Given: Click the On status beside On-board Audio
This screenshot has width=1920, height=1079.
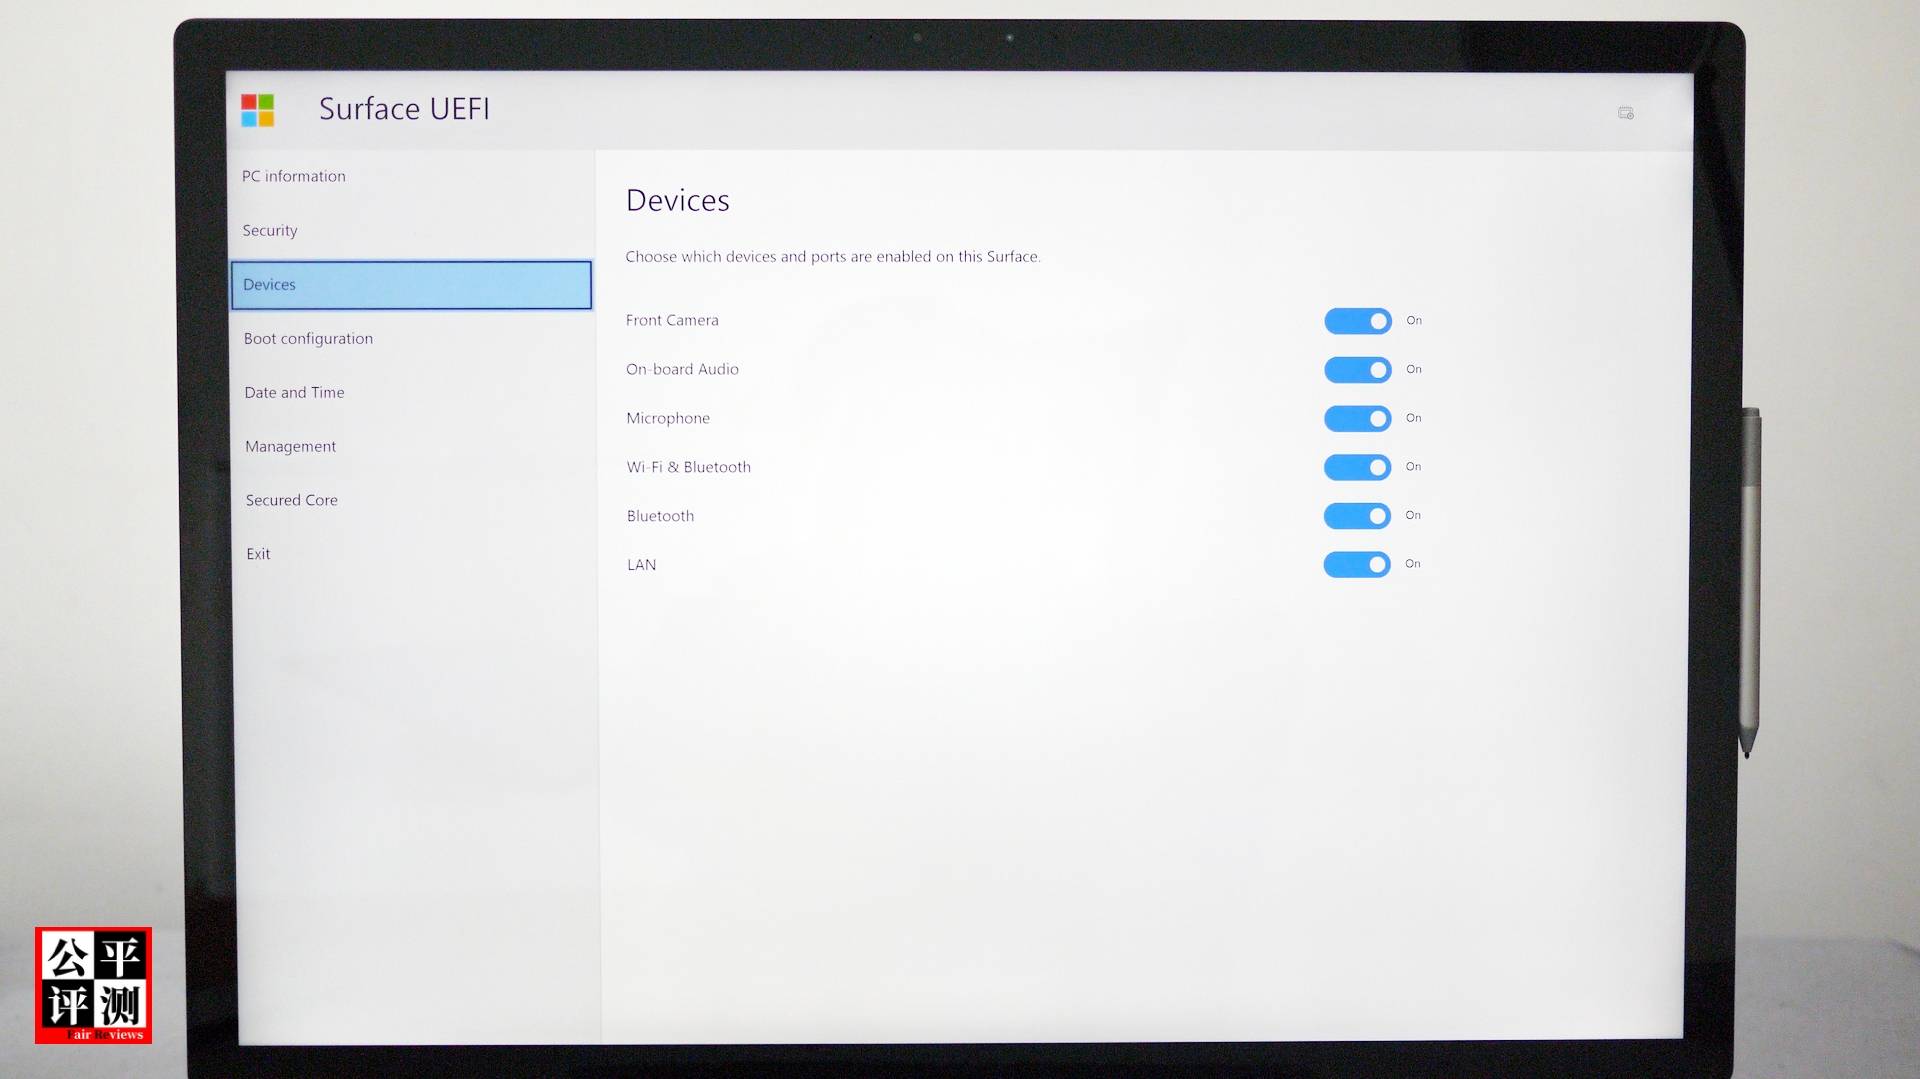Looking at the screenshot, I should [x=1414, y=370].
